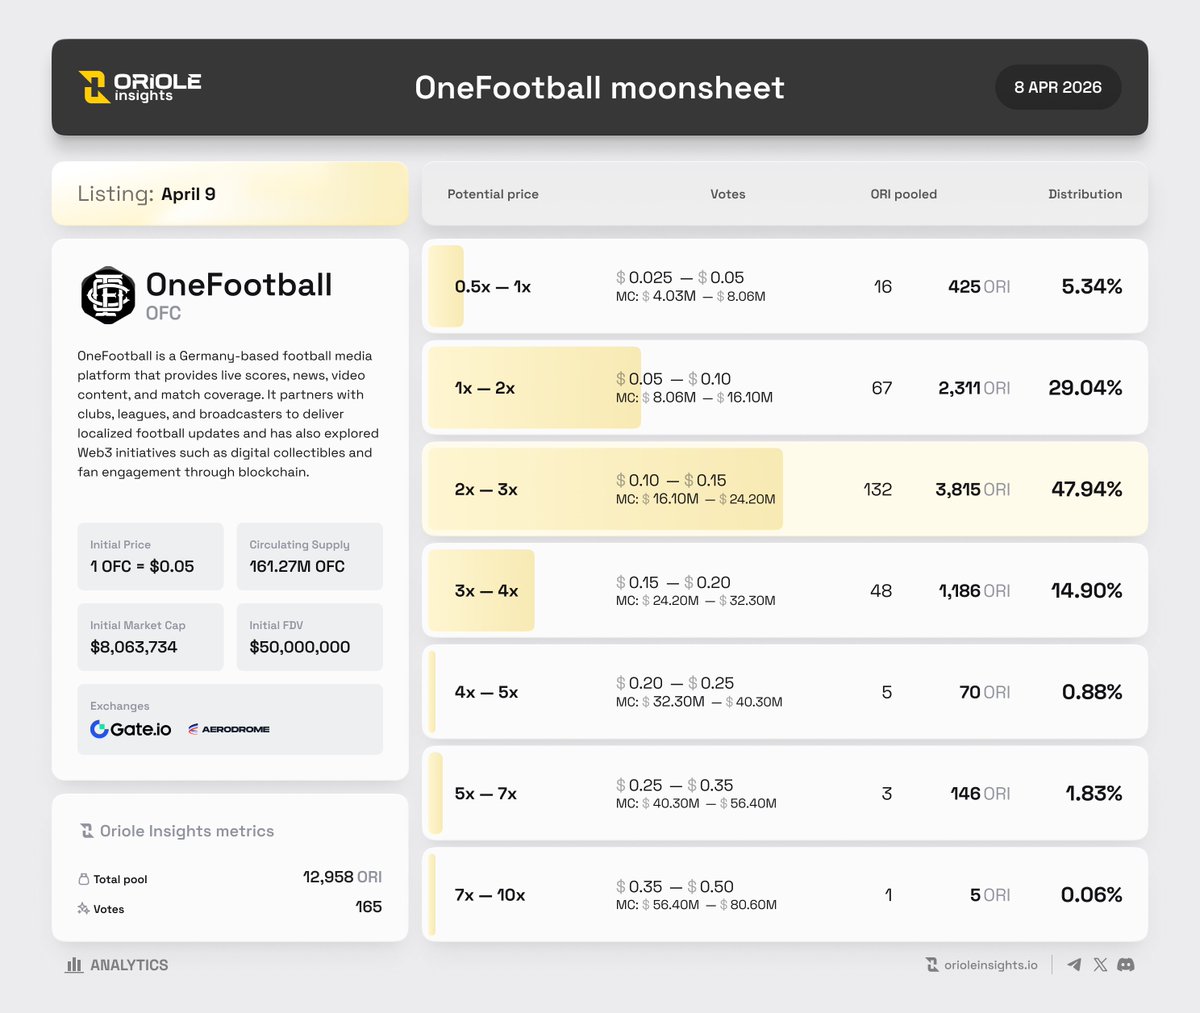
Task: Select the 7x — 10x price range row
Action: [x=785, y=895]
